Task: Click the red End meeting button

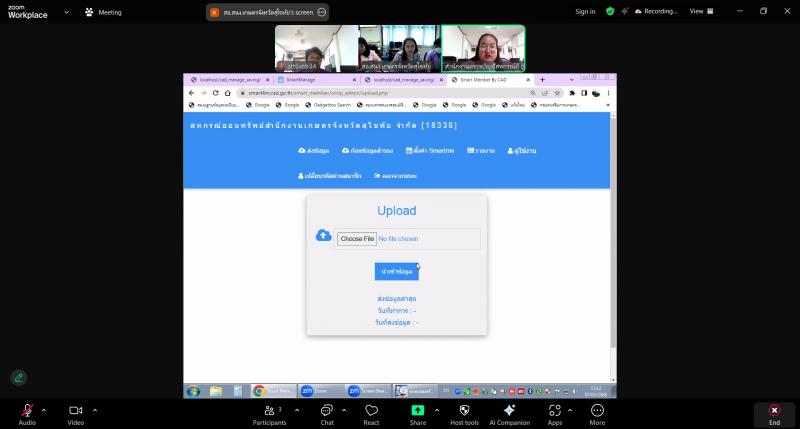Action: [774, 414]
